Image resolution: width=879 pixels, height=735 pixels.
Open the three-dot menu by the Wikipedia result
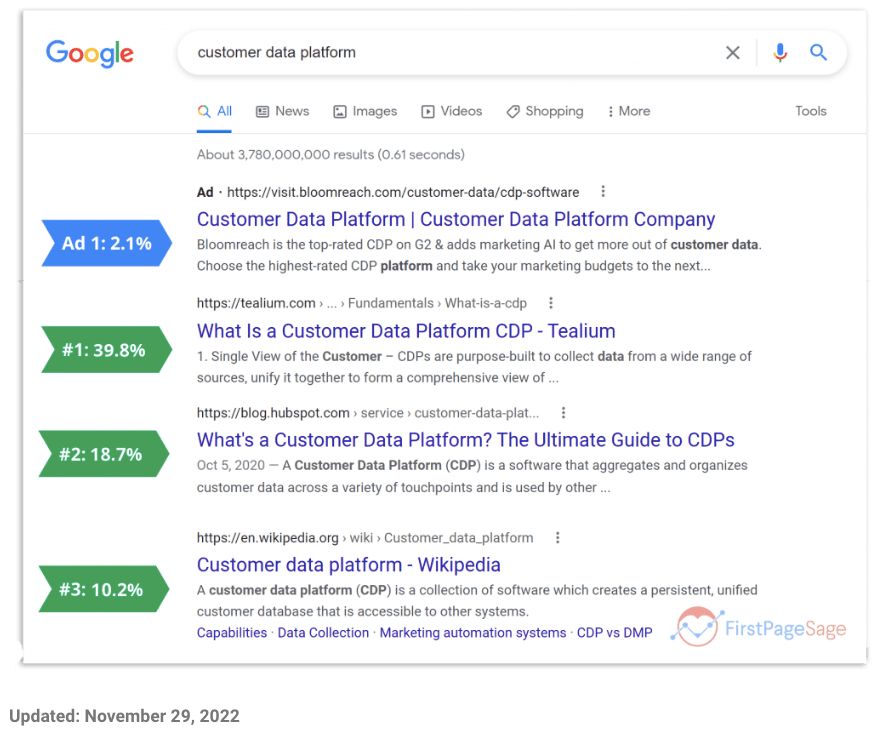coord(557,537)
